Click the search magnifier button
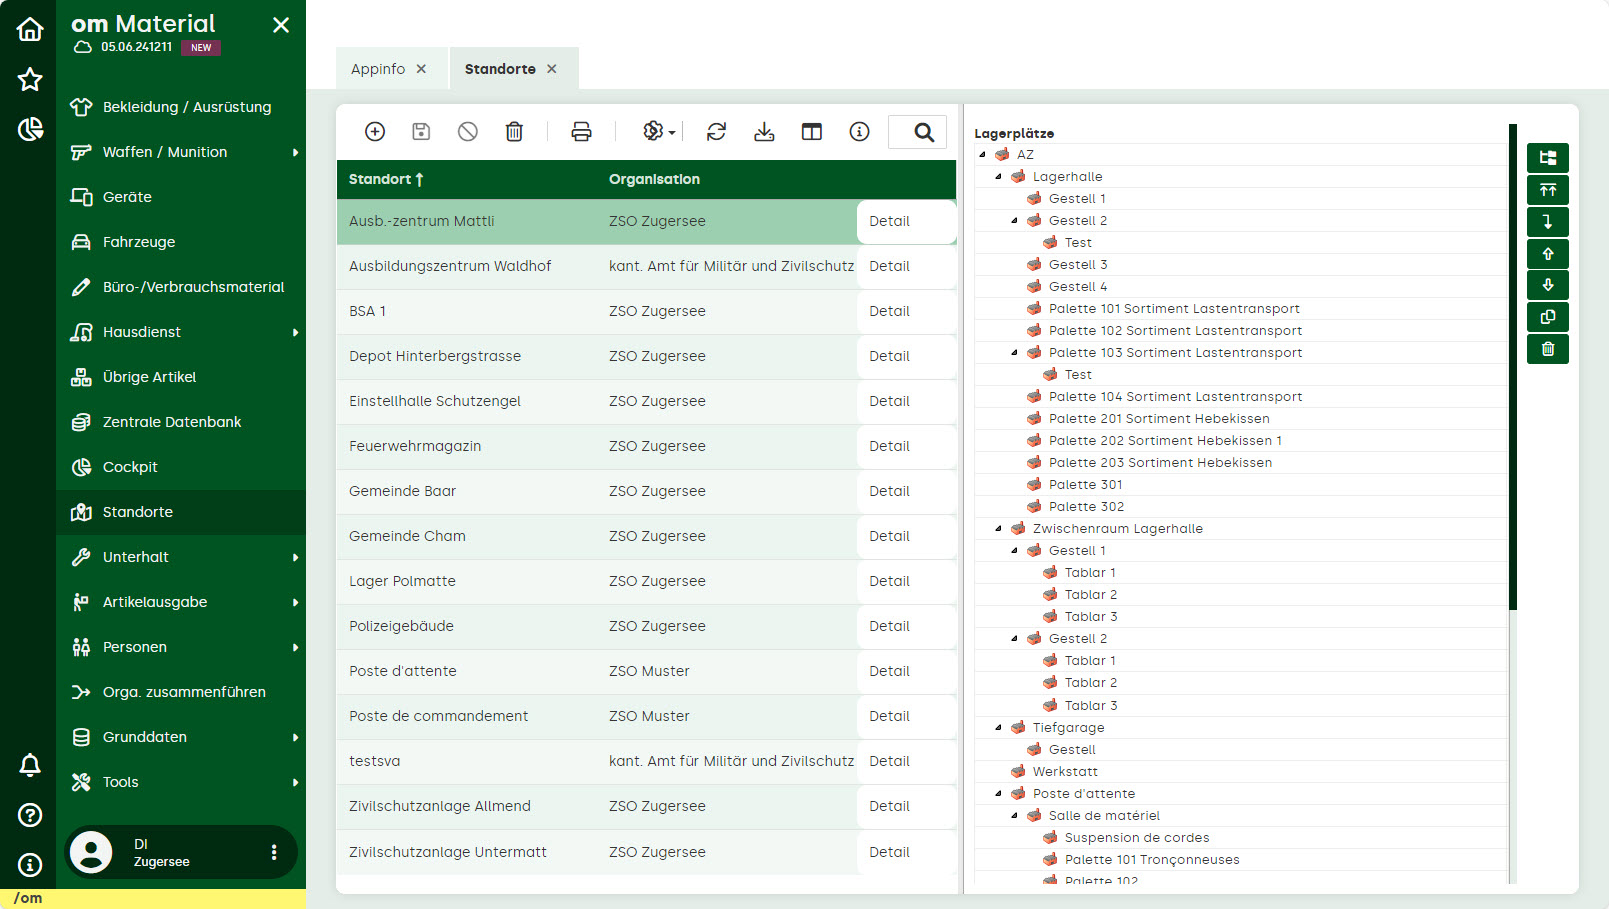This screenshot has width=1609, height=909. [x=924, y=132]
